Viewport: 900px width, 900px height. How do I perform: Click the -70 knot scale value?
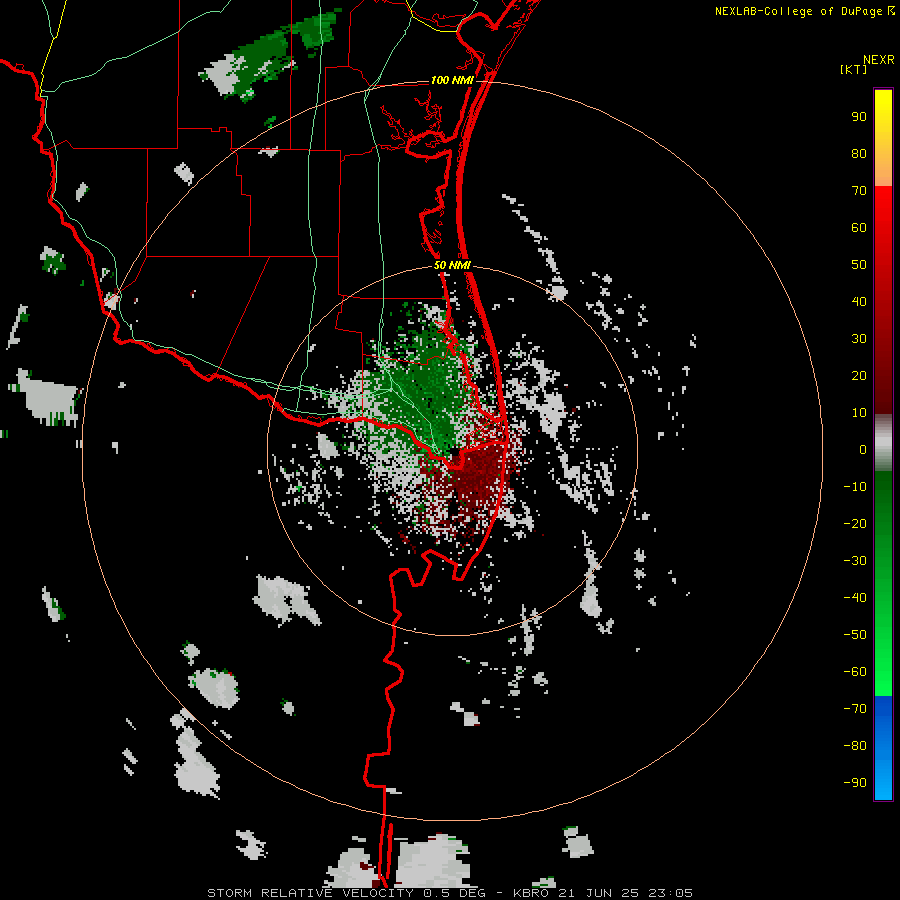pyautogui.click(x=855, y=709)
